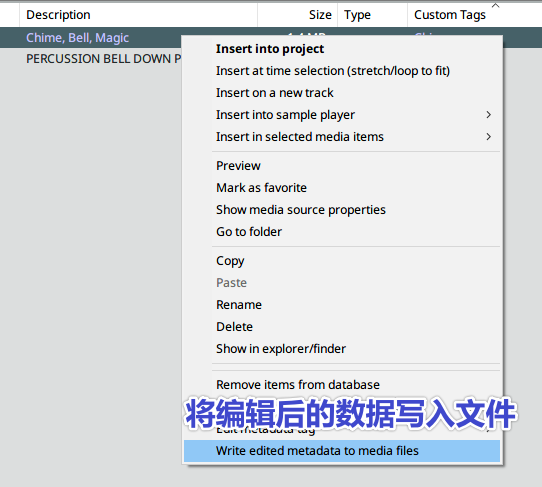Image resolution: width=542 pixels, height=487 pixels.
Task: Open Insert into sample player submenu
Action: point(342,115)
